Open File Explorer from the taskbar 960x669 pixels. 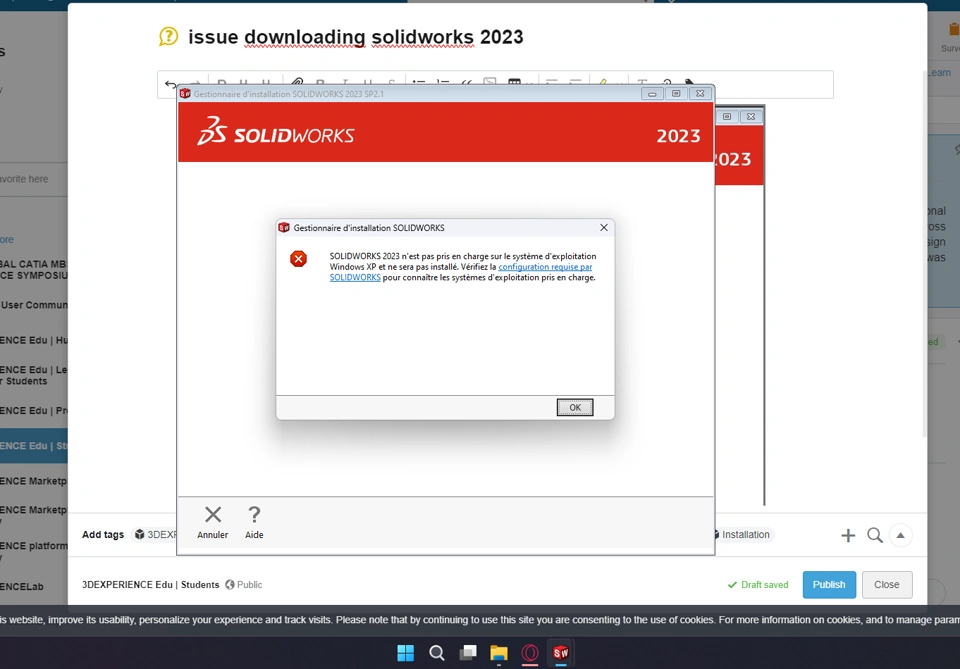[x=499, y=653]
